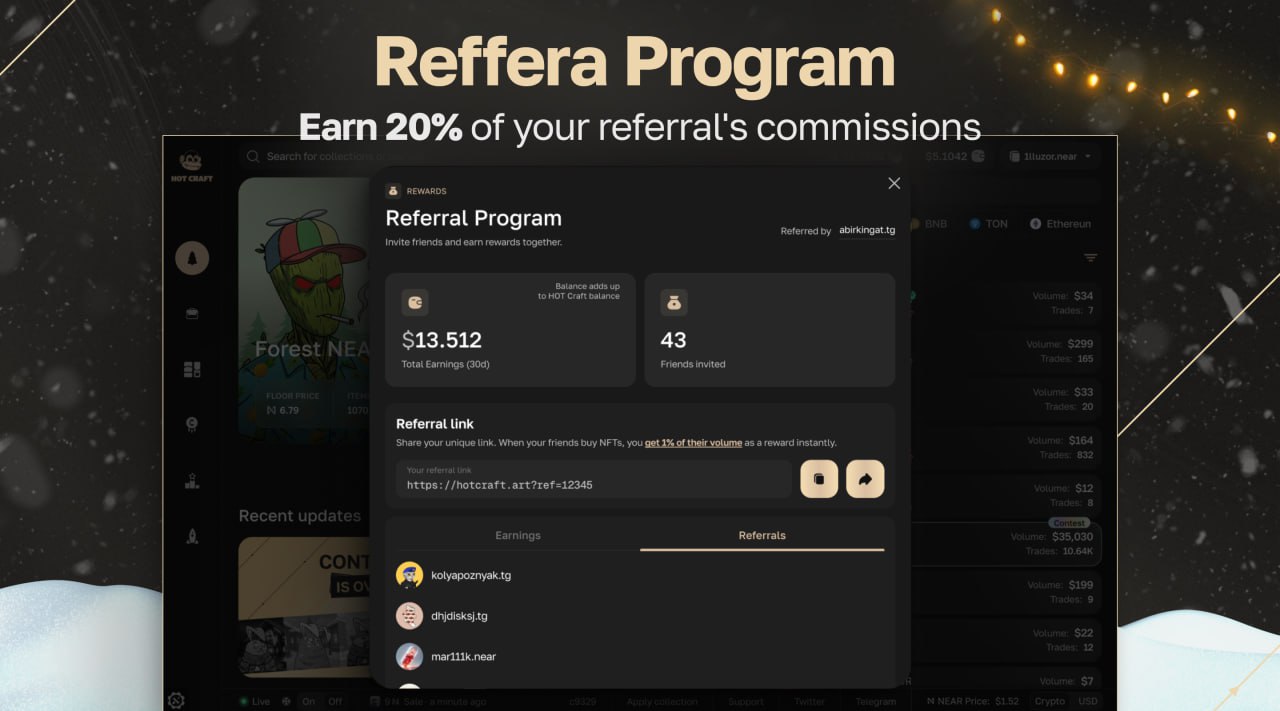Select the Ethereum chain filter
1280x711 pixels.
1060,224
